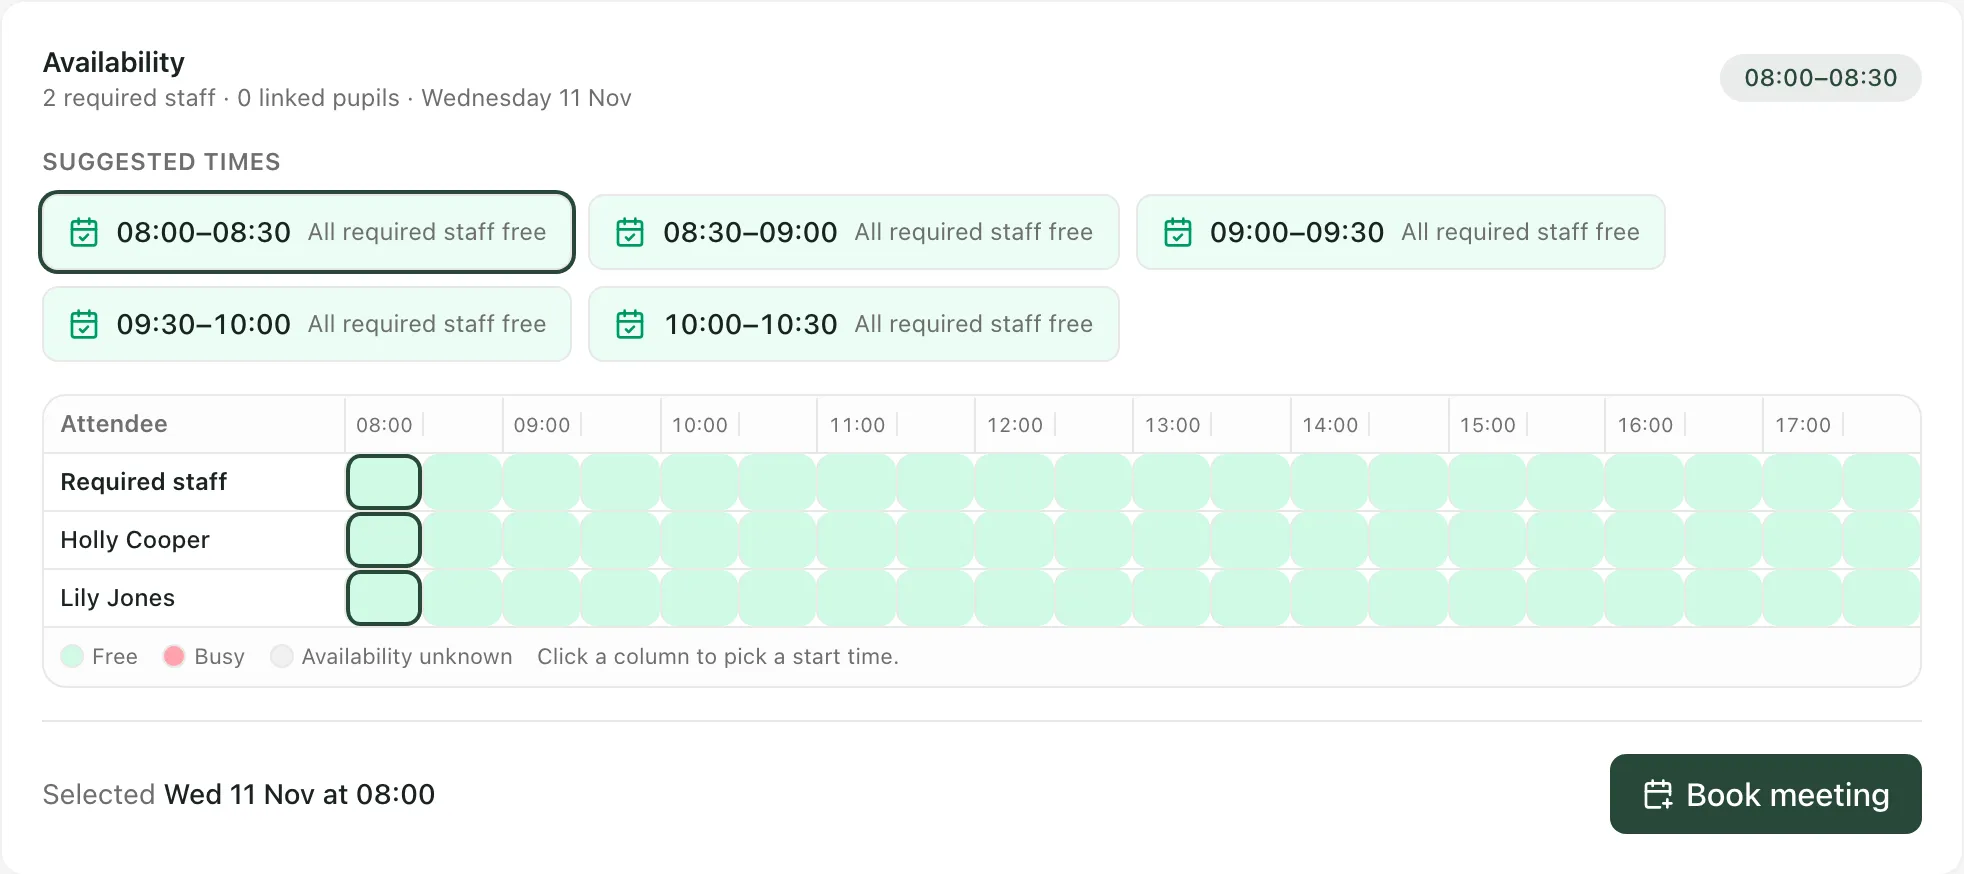Pick the 12:00 slot in the Required staff row

tap(1014, 482)
